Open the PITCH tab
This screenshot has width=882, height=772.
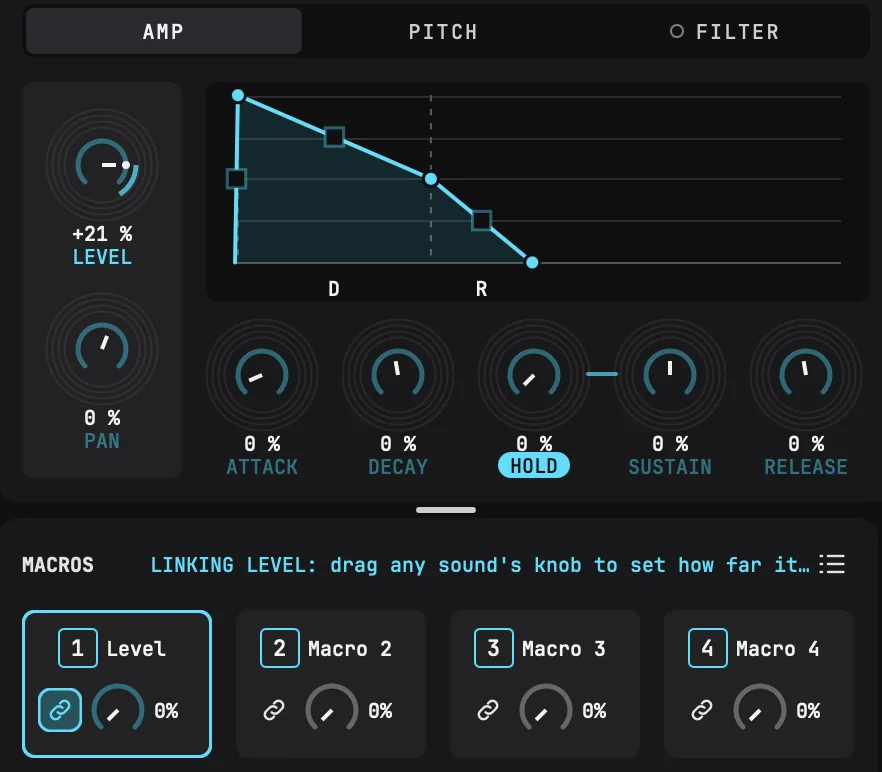443,32
